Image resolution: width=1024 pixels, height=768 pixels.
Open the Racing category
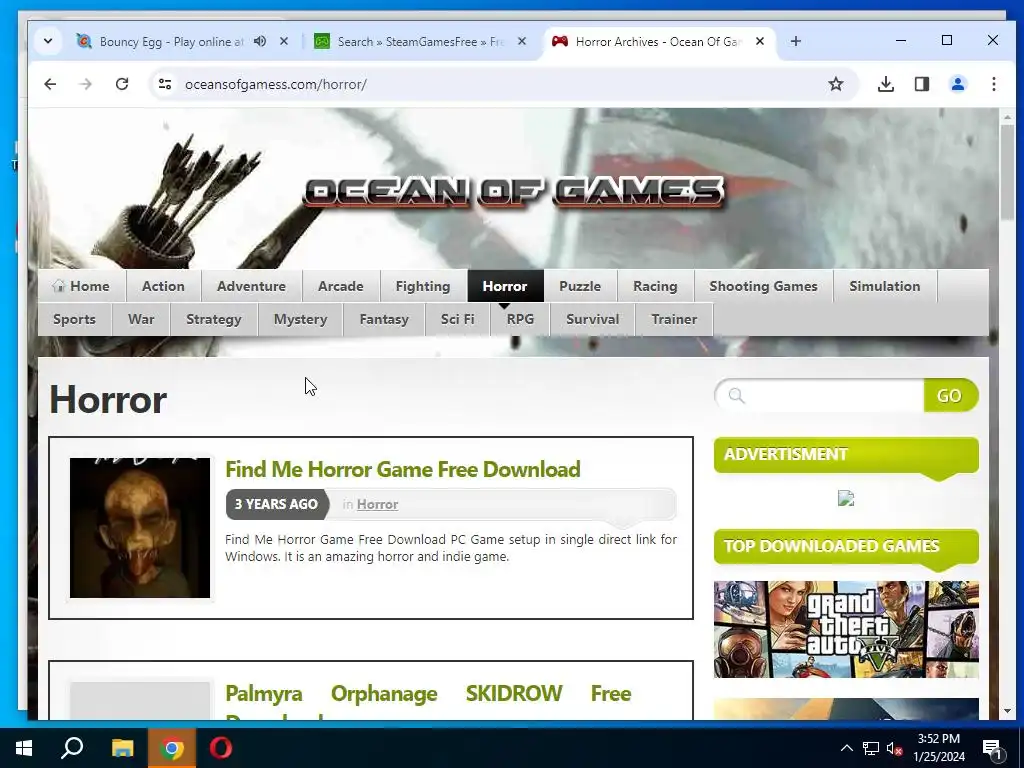coord(655,286)
